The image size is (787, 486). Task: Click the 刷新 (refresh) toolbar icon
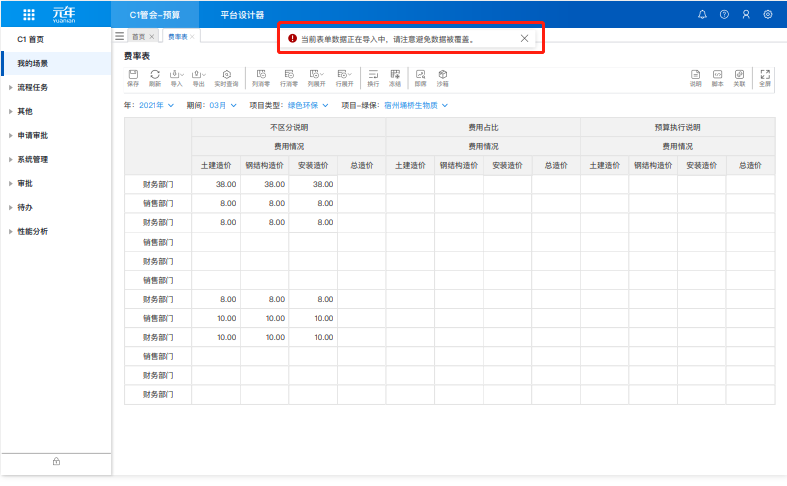155,78
